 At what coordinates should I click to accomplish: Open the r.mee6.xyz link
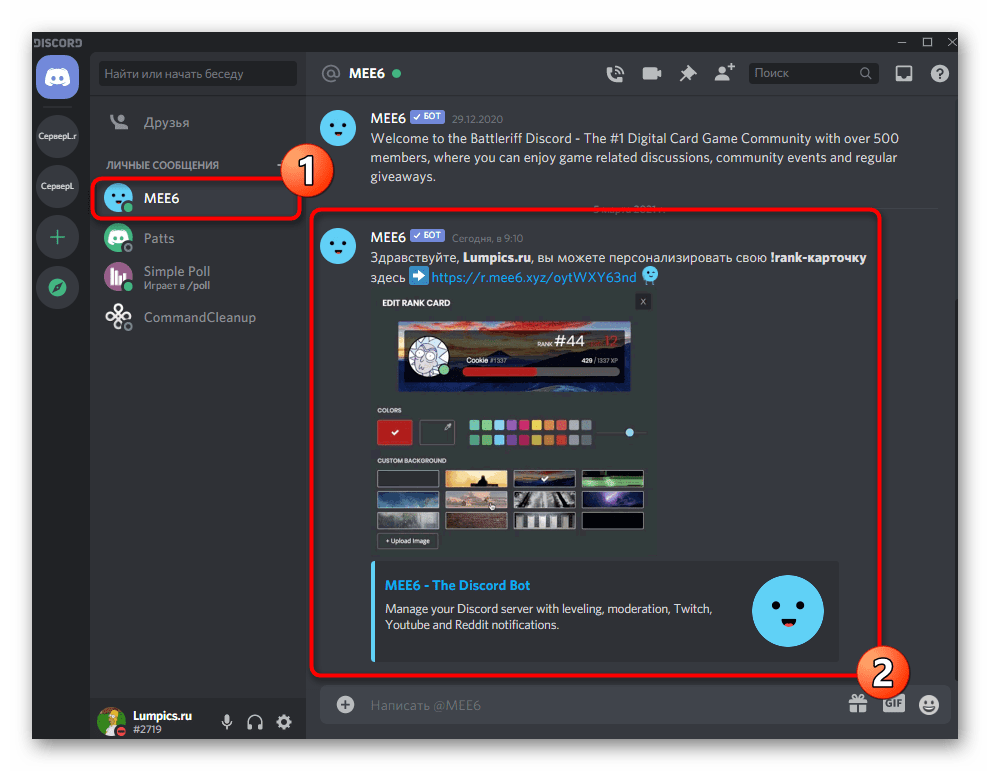[533, 277]
